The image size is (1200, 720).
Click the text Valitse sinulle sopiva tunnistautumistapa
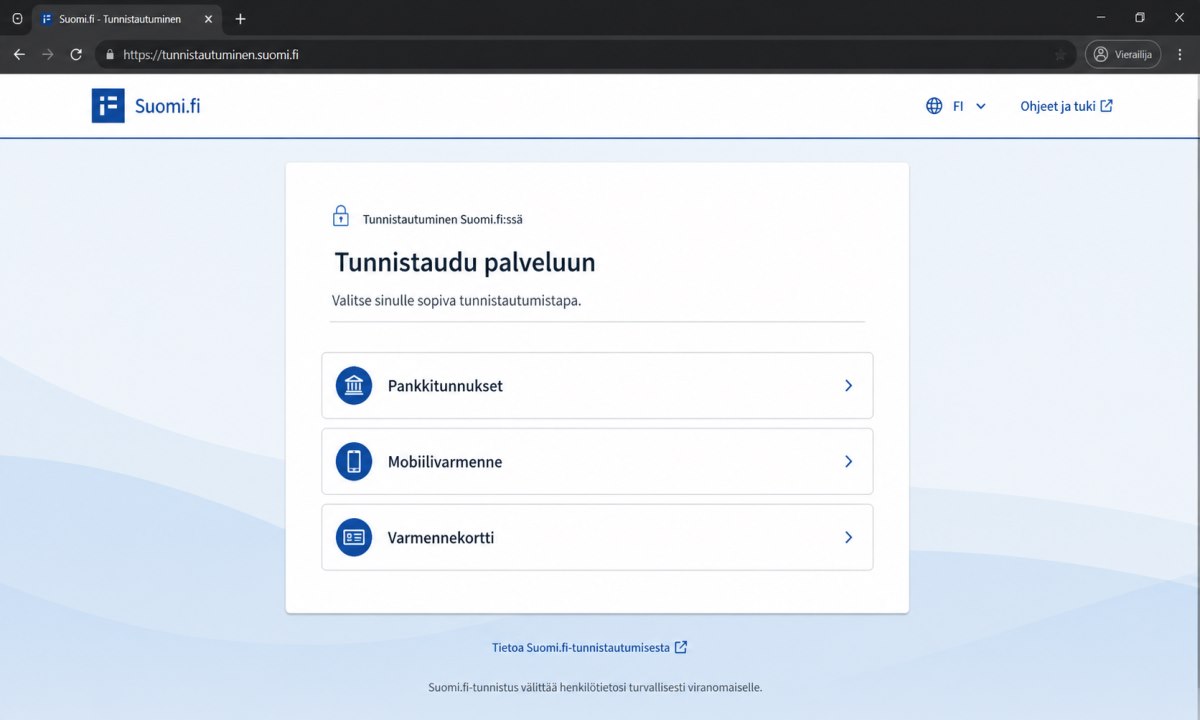click(456, 300)
